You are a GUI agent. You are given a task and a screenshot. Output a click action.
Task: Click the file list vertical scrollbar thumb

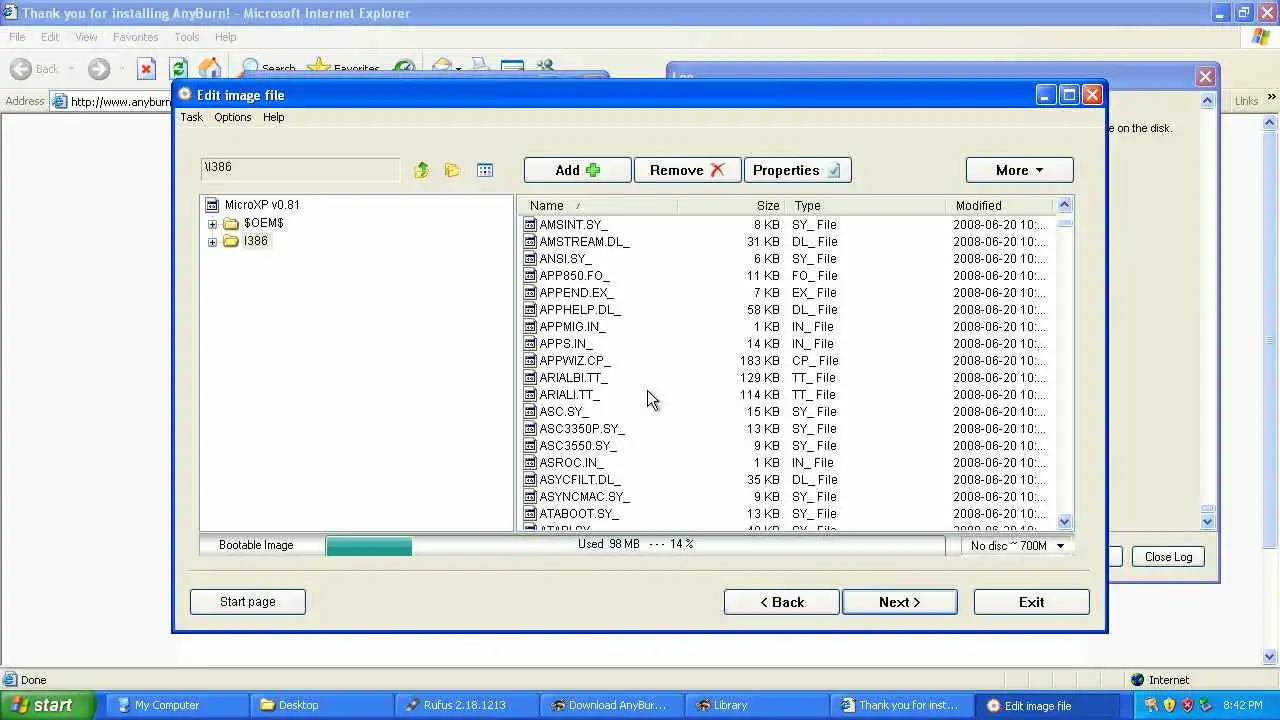click(x=1064, y=223)
